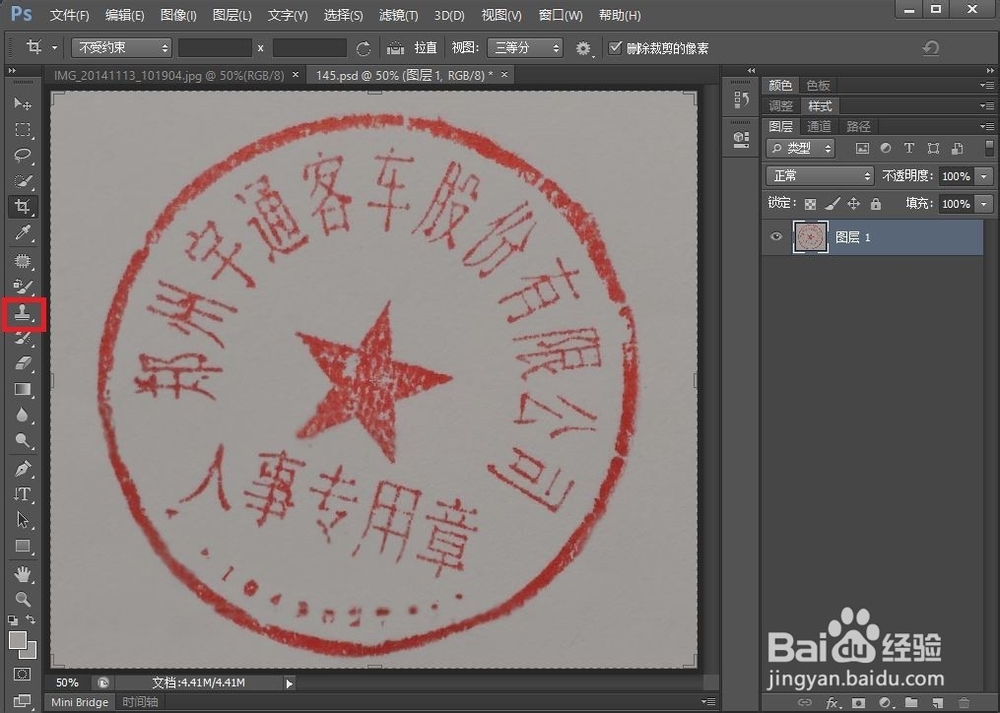Viewport: 1000px width, 713px height.
Task: Toggle delete cropped pixels checkbox
Action: 615,48
